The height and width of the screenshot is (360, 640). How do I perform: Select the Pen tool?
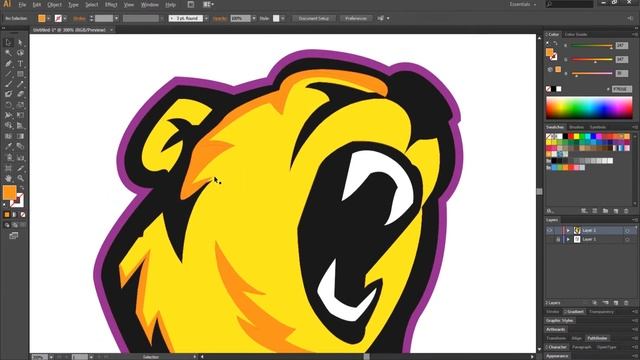pos(8,64)
